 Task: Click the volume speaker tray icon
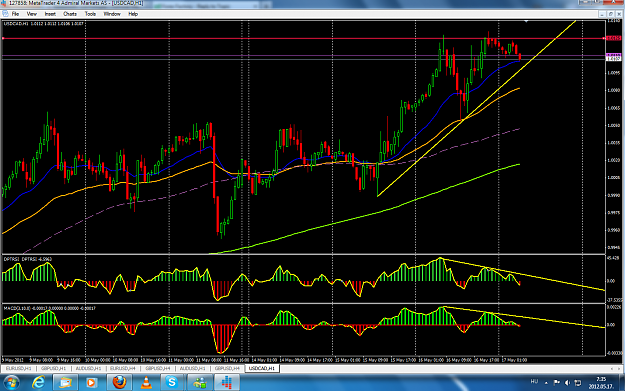pos(567,383)
